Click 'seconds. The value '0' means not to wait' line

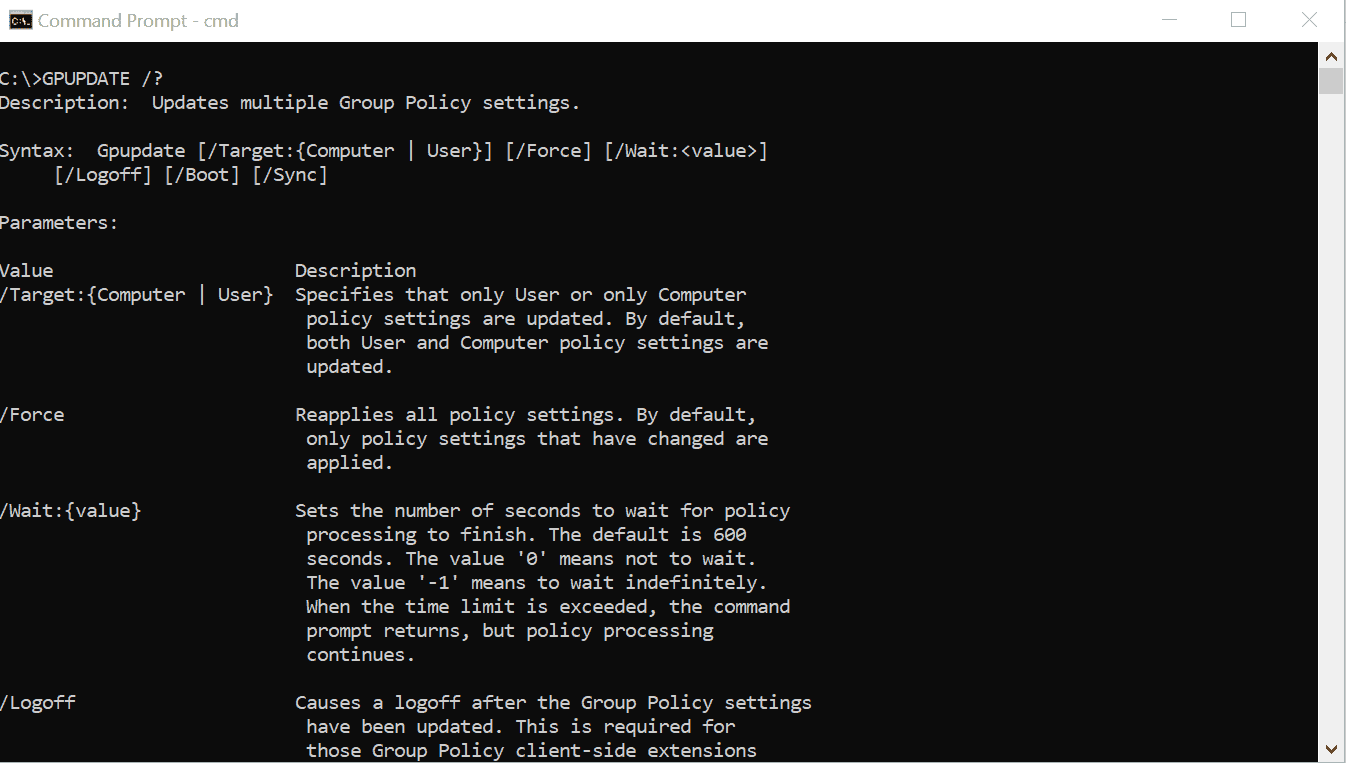point(532,559)
